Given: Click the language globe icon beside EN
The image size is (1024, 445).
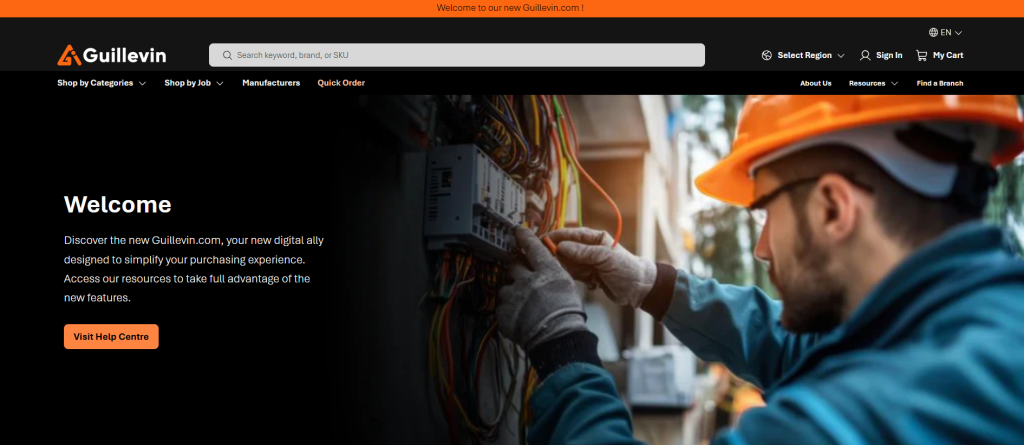Looking at the screenshot, I should click(x=933, y=32).
